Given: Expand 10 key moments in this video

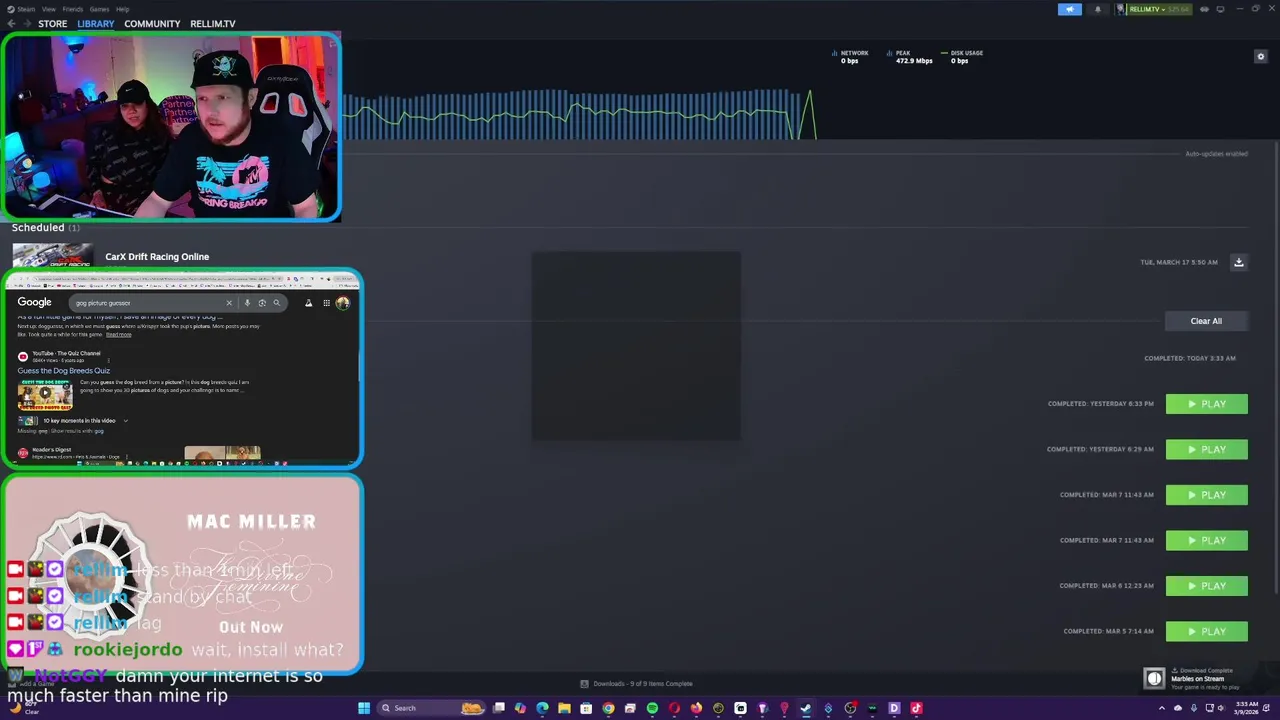Looking at the screenshot, I should point(73,421).
